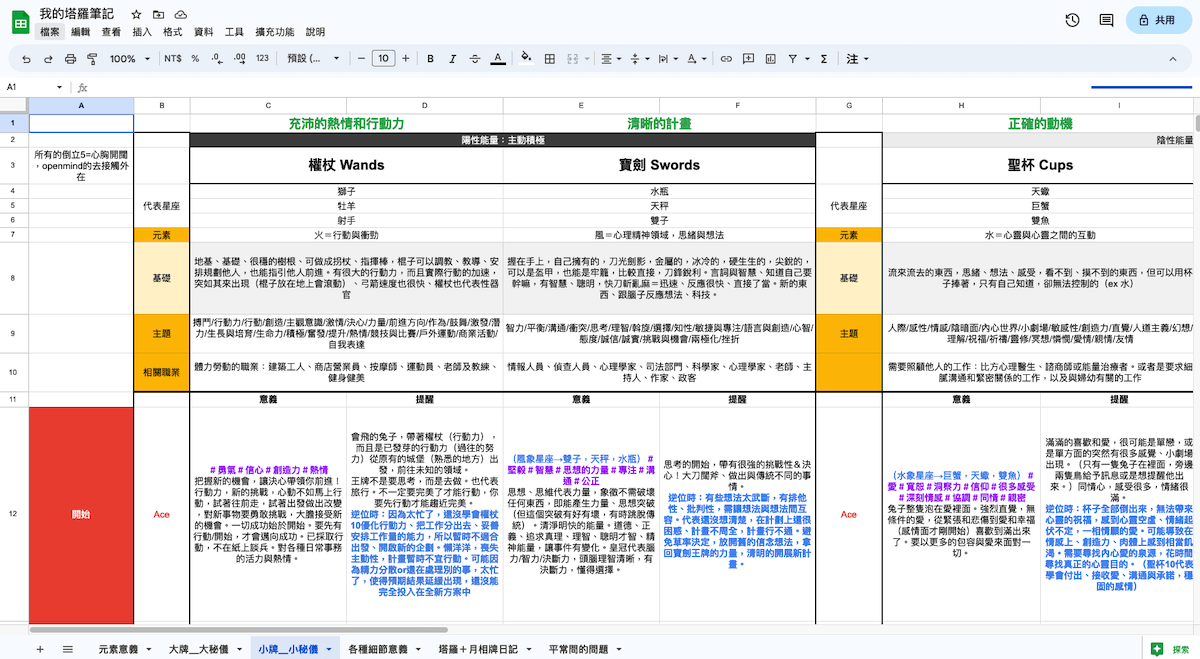Print the spreadsheet using printer icon

[70, 59]
